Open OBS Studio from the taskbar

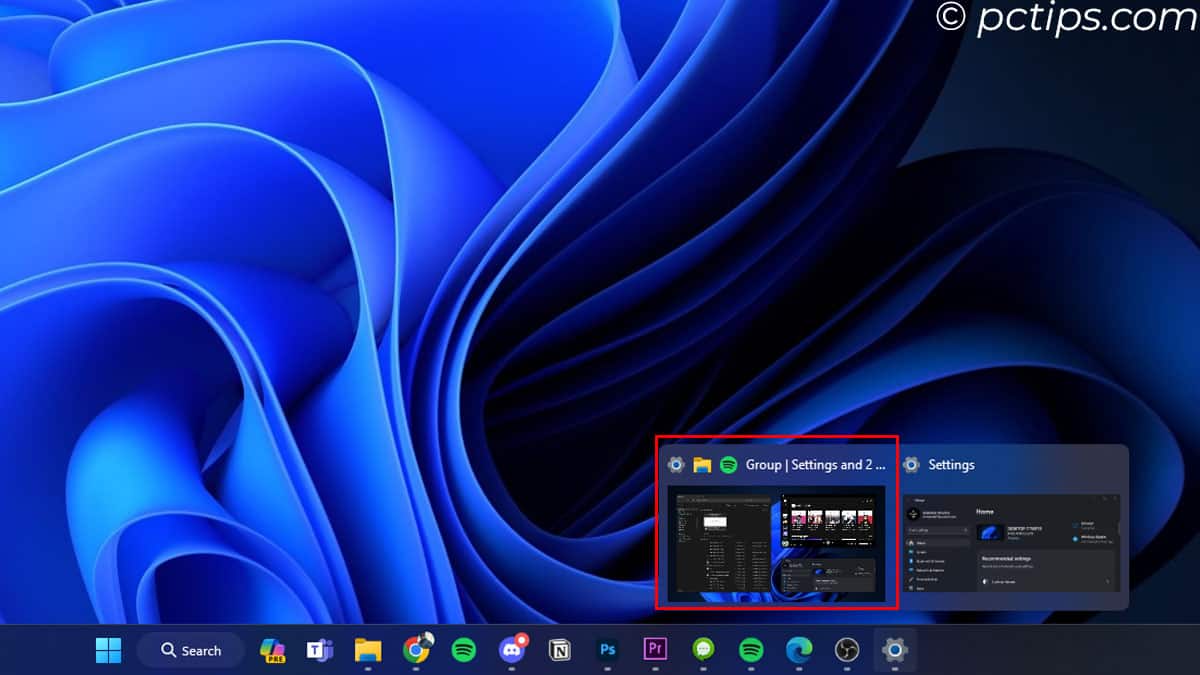845,650
